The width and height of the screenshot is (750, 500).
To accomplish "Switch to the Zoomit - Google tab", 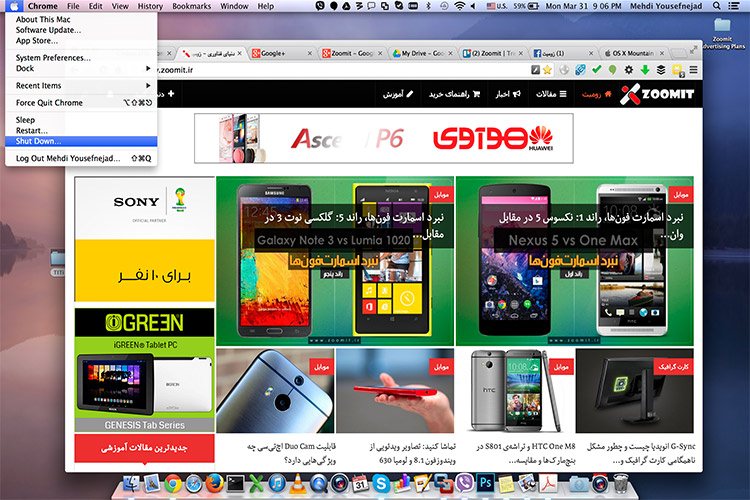I will tap(351, 53).
